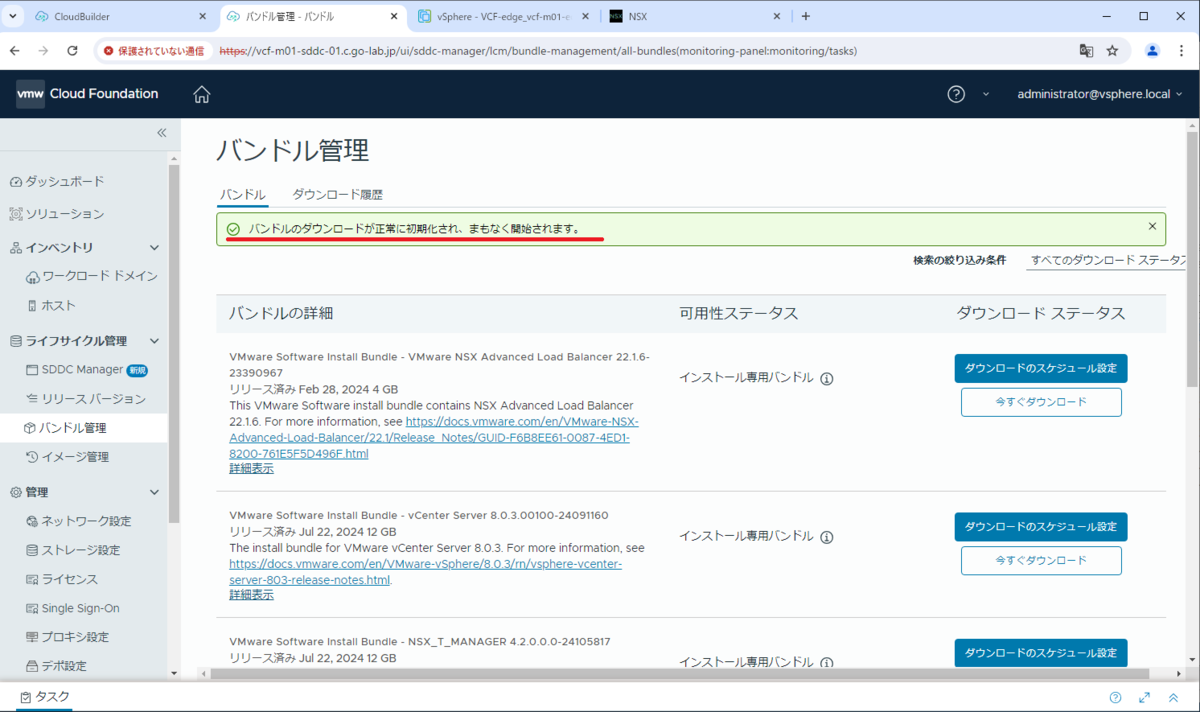Open プロキシ設定 in the sidebar
1200x712 pixels.
pos(68,637)
